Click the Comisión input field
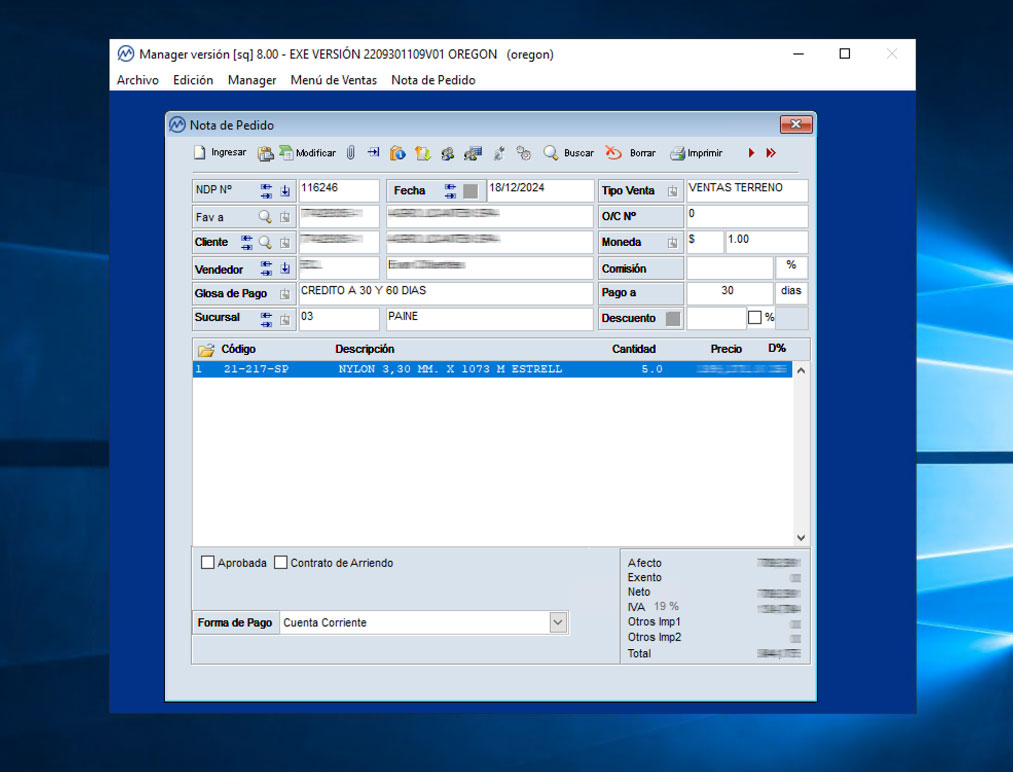The width and height of the screenshot is (1013, 772). coord(729,267)
